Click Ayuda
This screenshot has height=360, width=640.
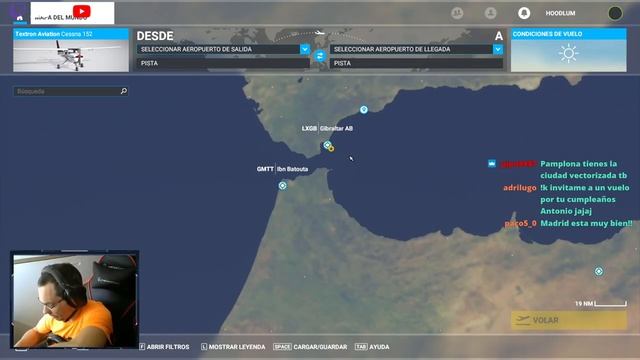pos(372,347)
